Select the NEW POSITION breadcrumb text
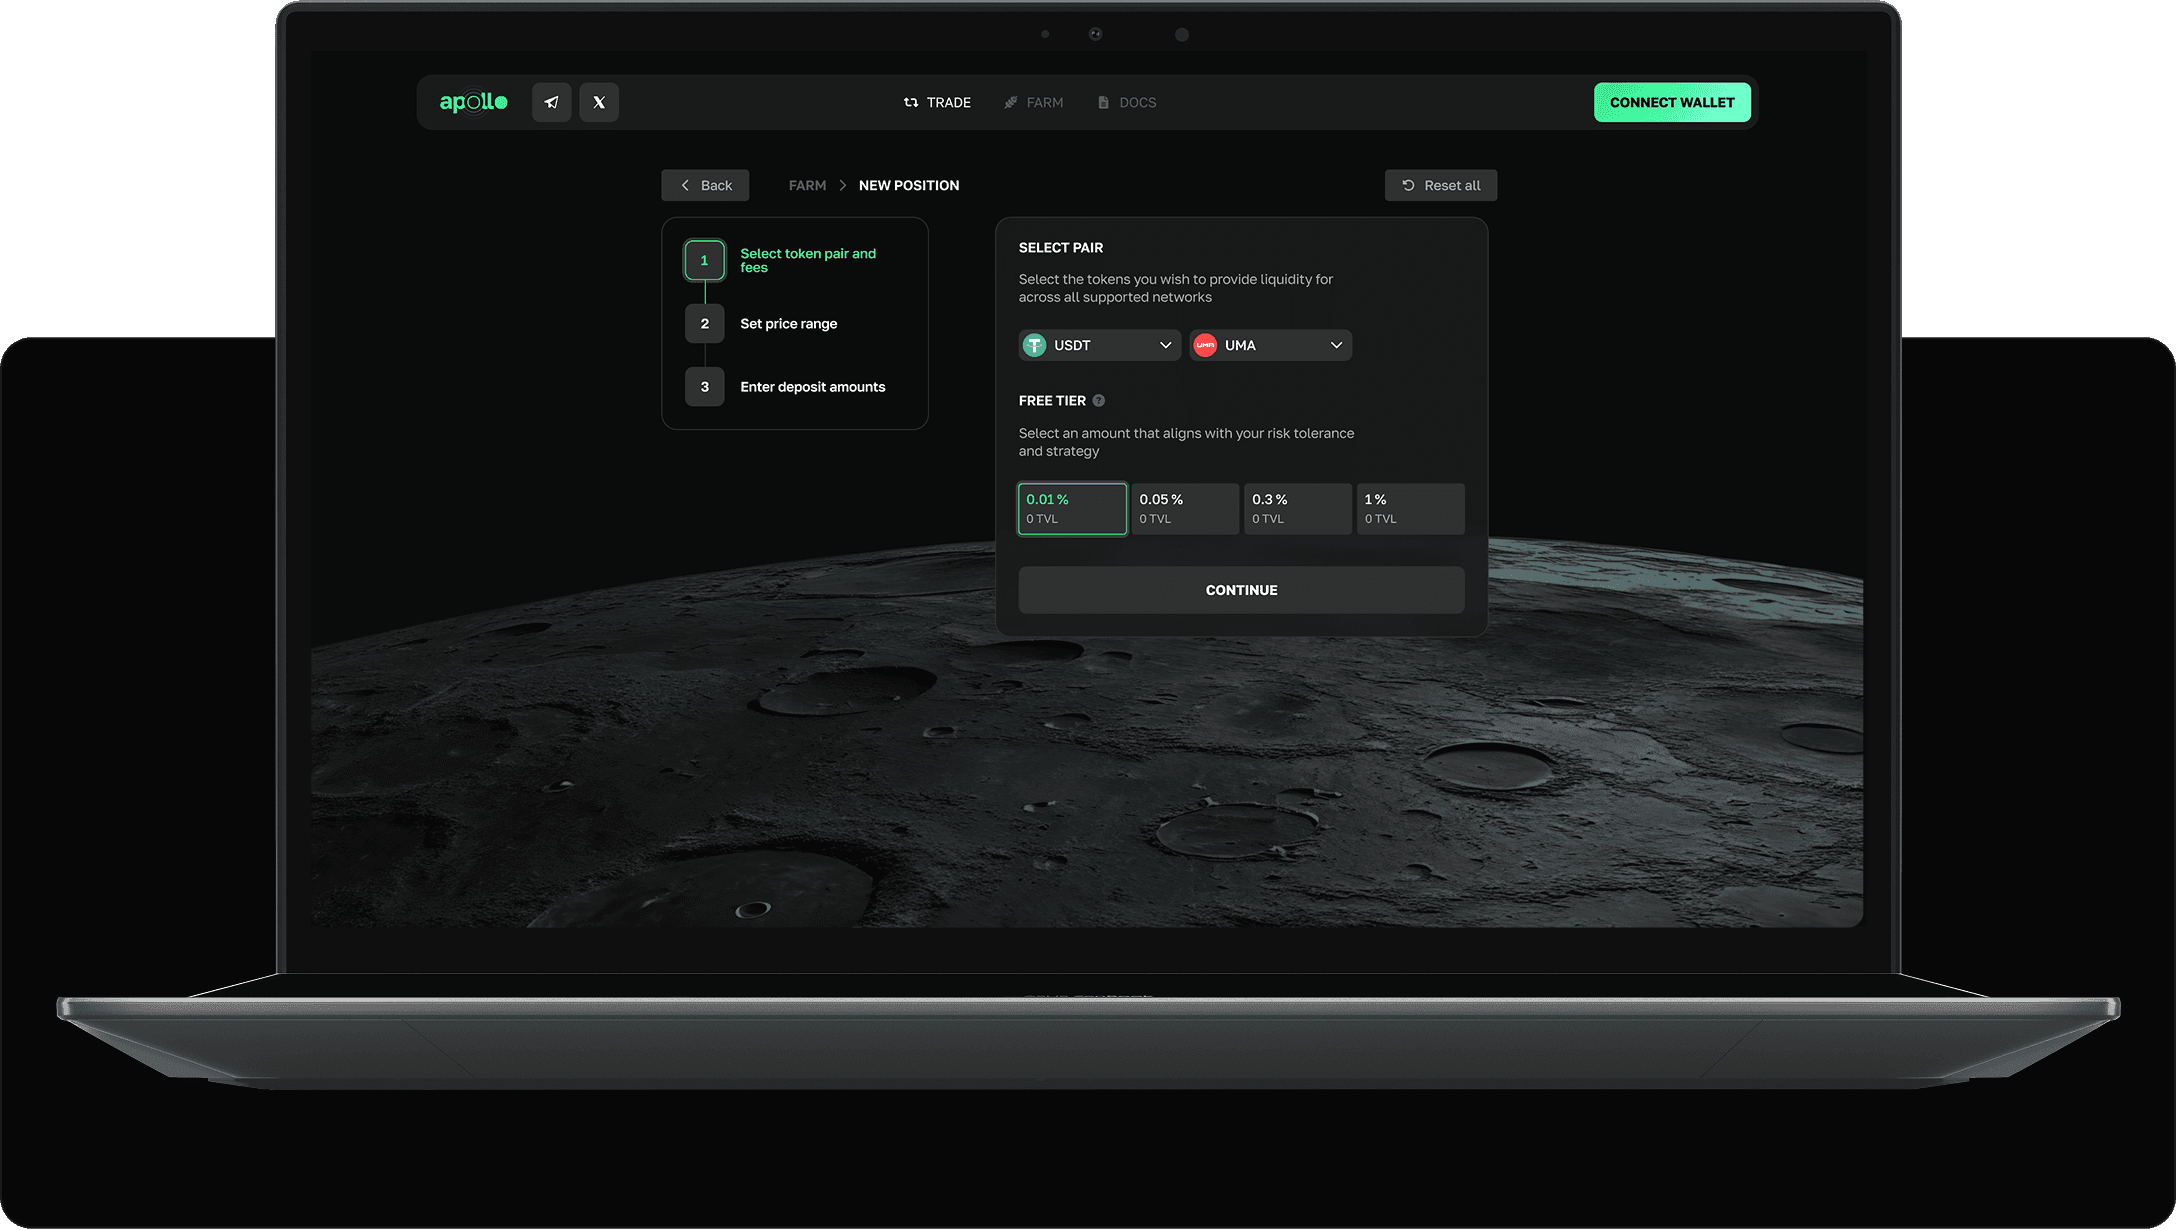This screenshot has height=1230, width=2176. (x=909, y=185)
